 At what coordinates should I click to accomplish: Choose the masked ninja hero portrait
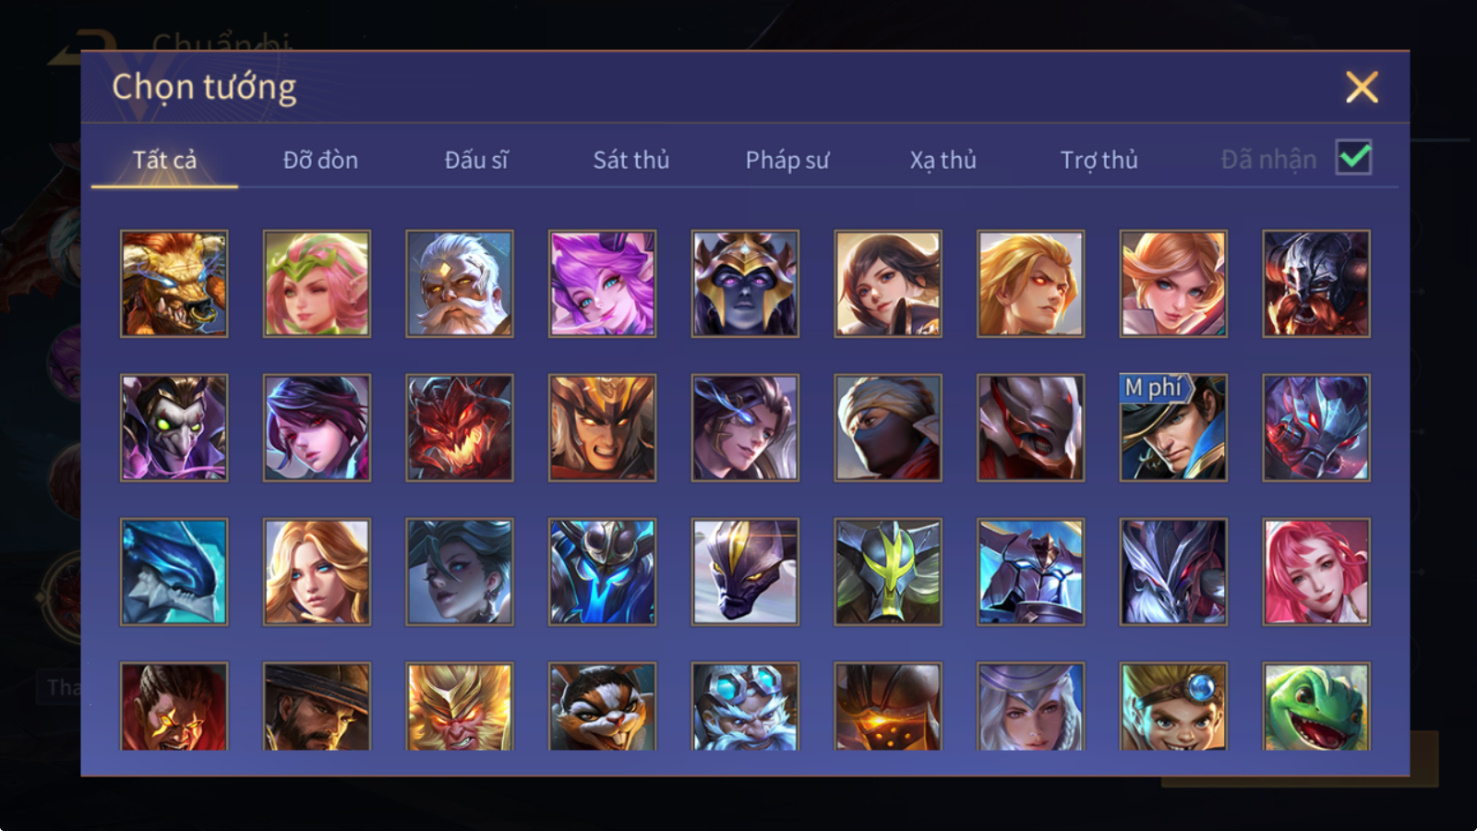click(x=888, y=428)
